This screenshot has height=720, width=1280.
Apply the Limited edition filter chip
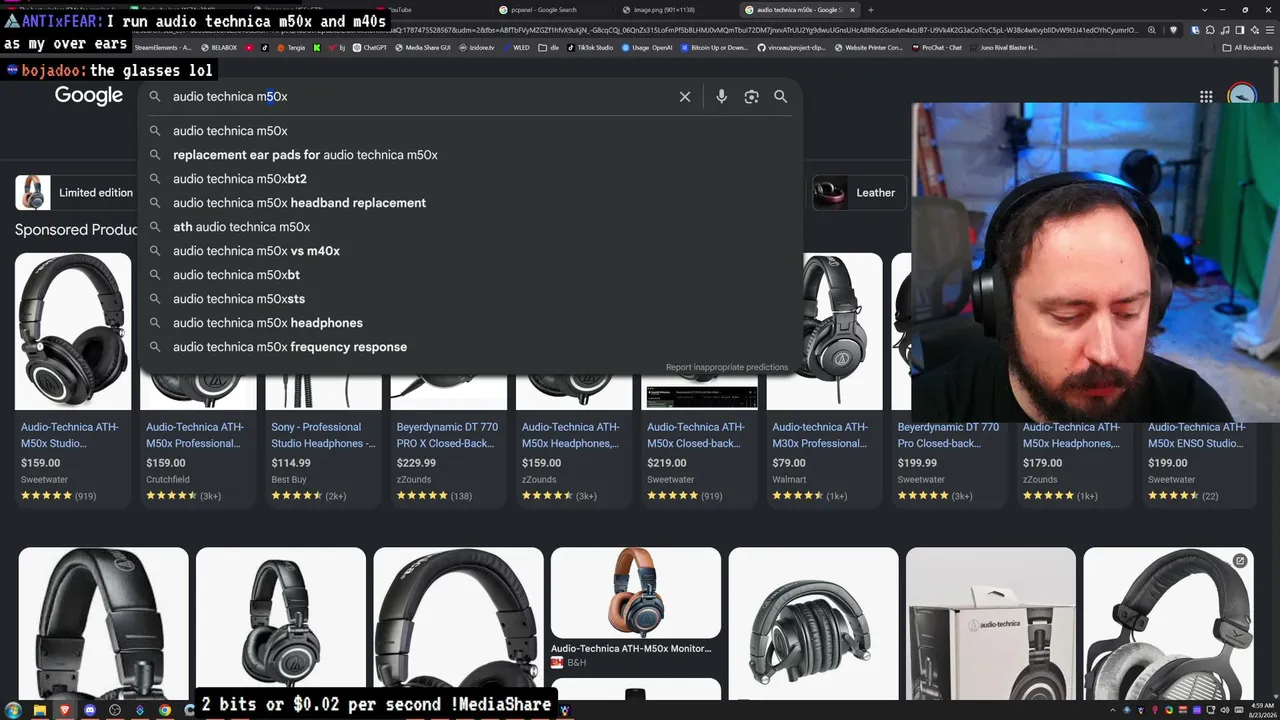pyautogui.click(x=75, y=193)
